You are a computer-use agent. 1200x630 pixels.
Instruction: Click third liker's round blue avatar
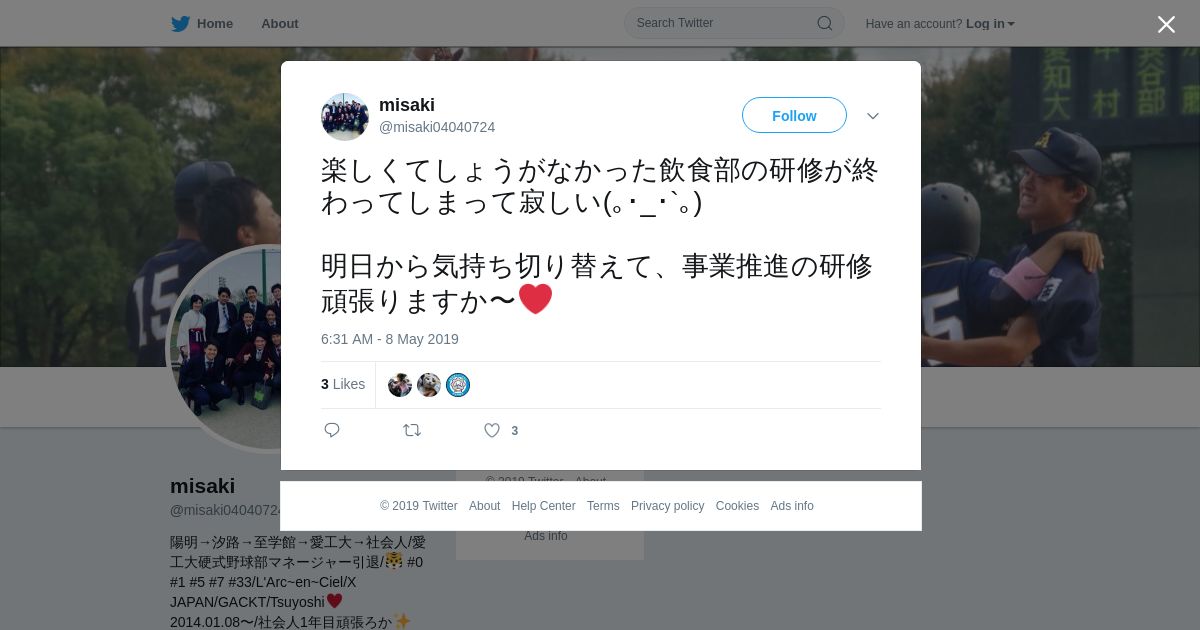(458, 385)
